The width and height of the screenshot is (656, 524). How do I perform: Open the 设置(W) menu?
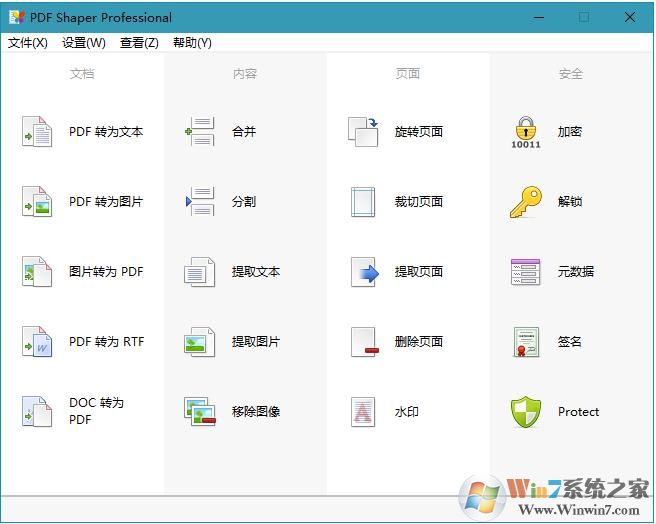84,43
